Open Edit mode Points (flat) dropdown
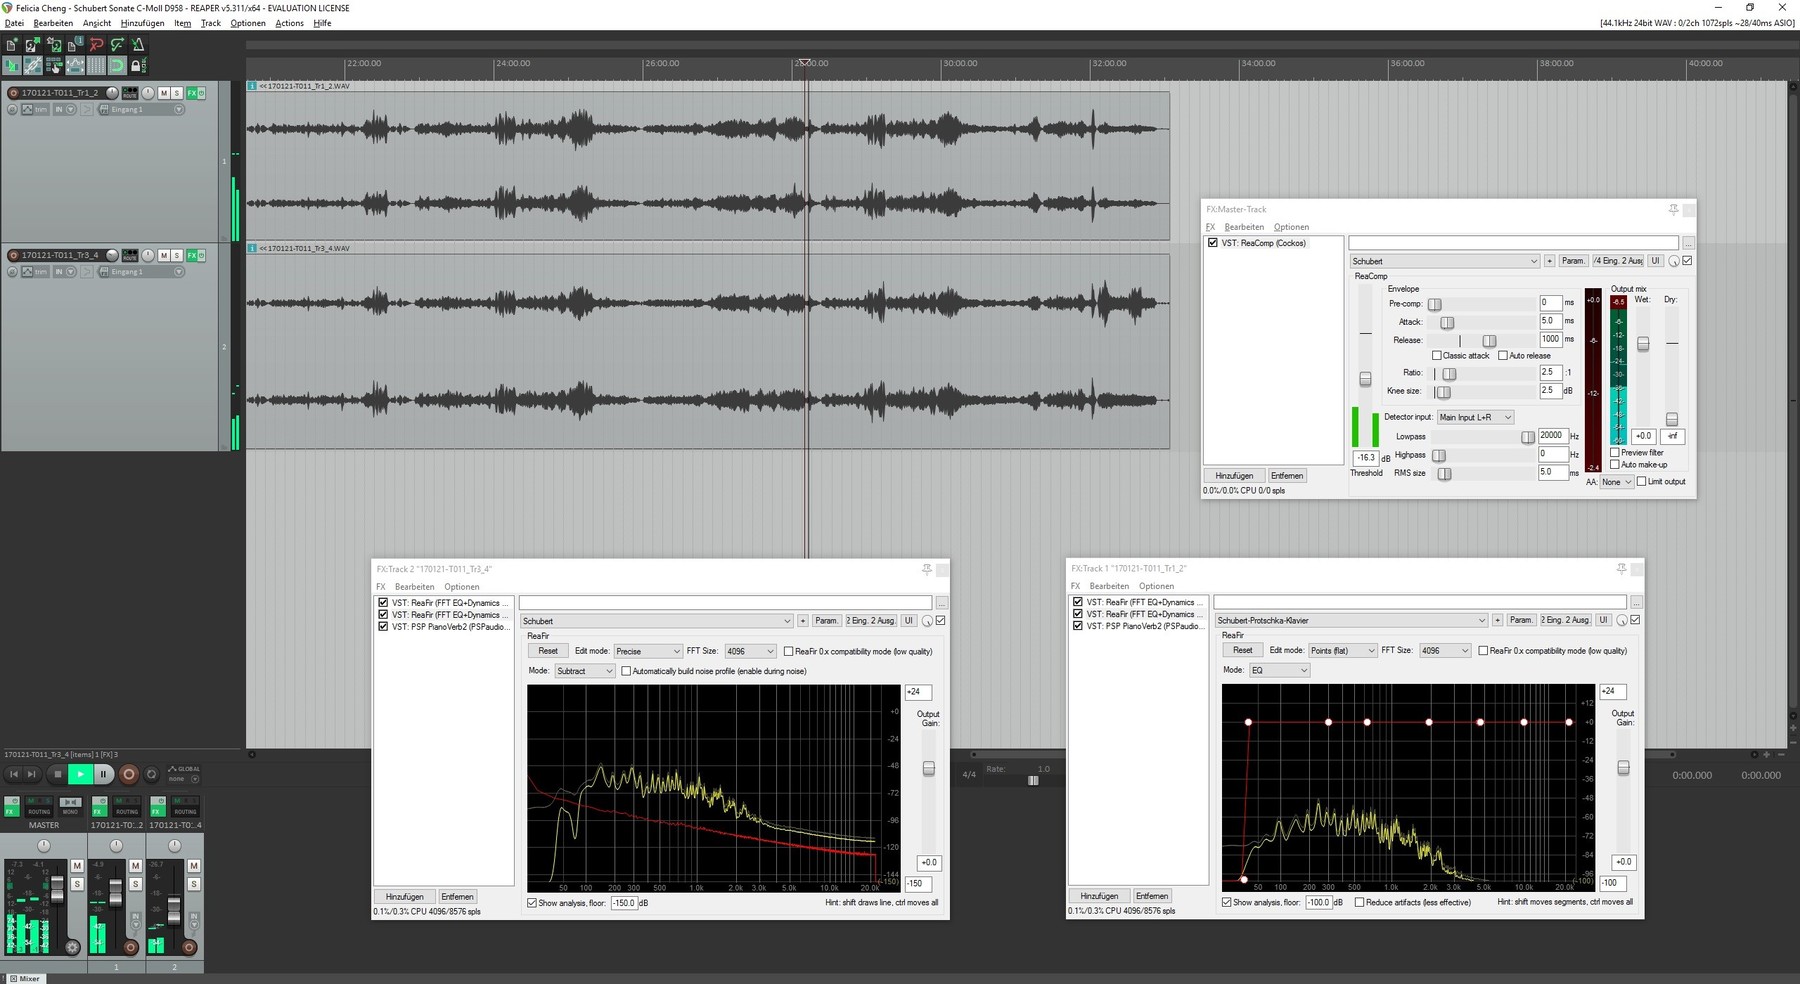Viewport: 1800px width, 984px height. 1343,650
